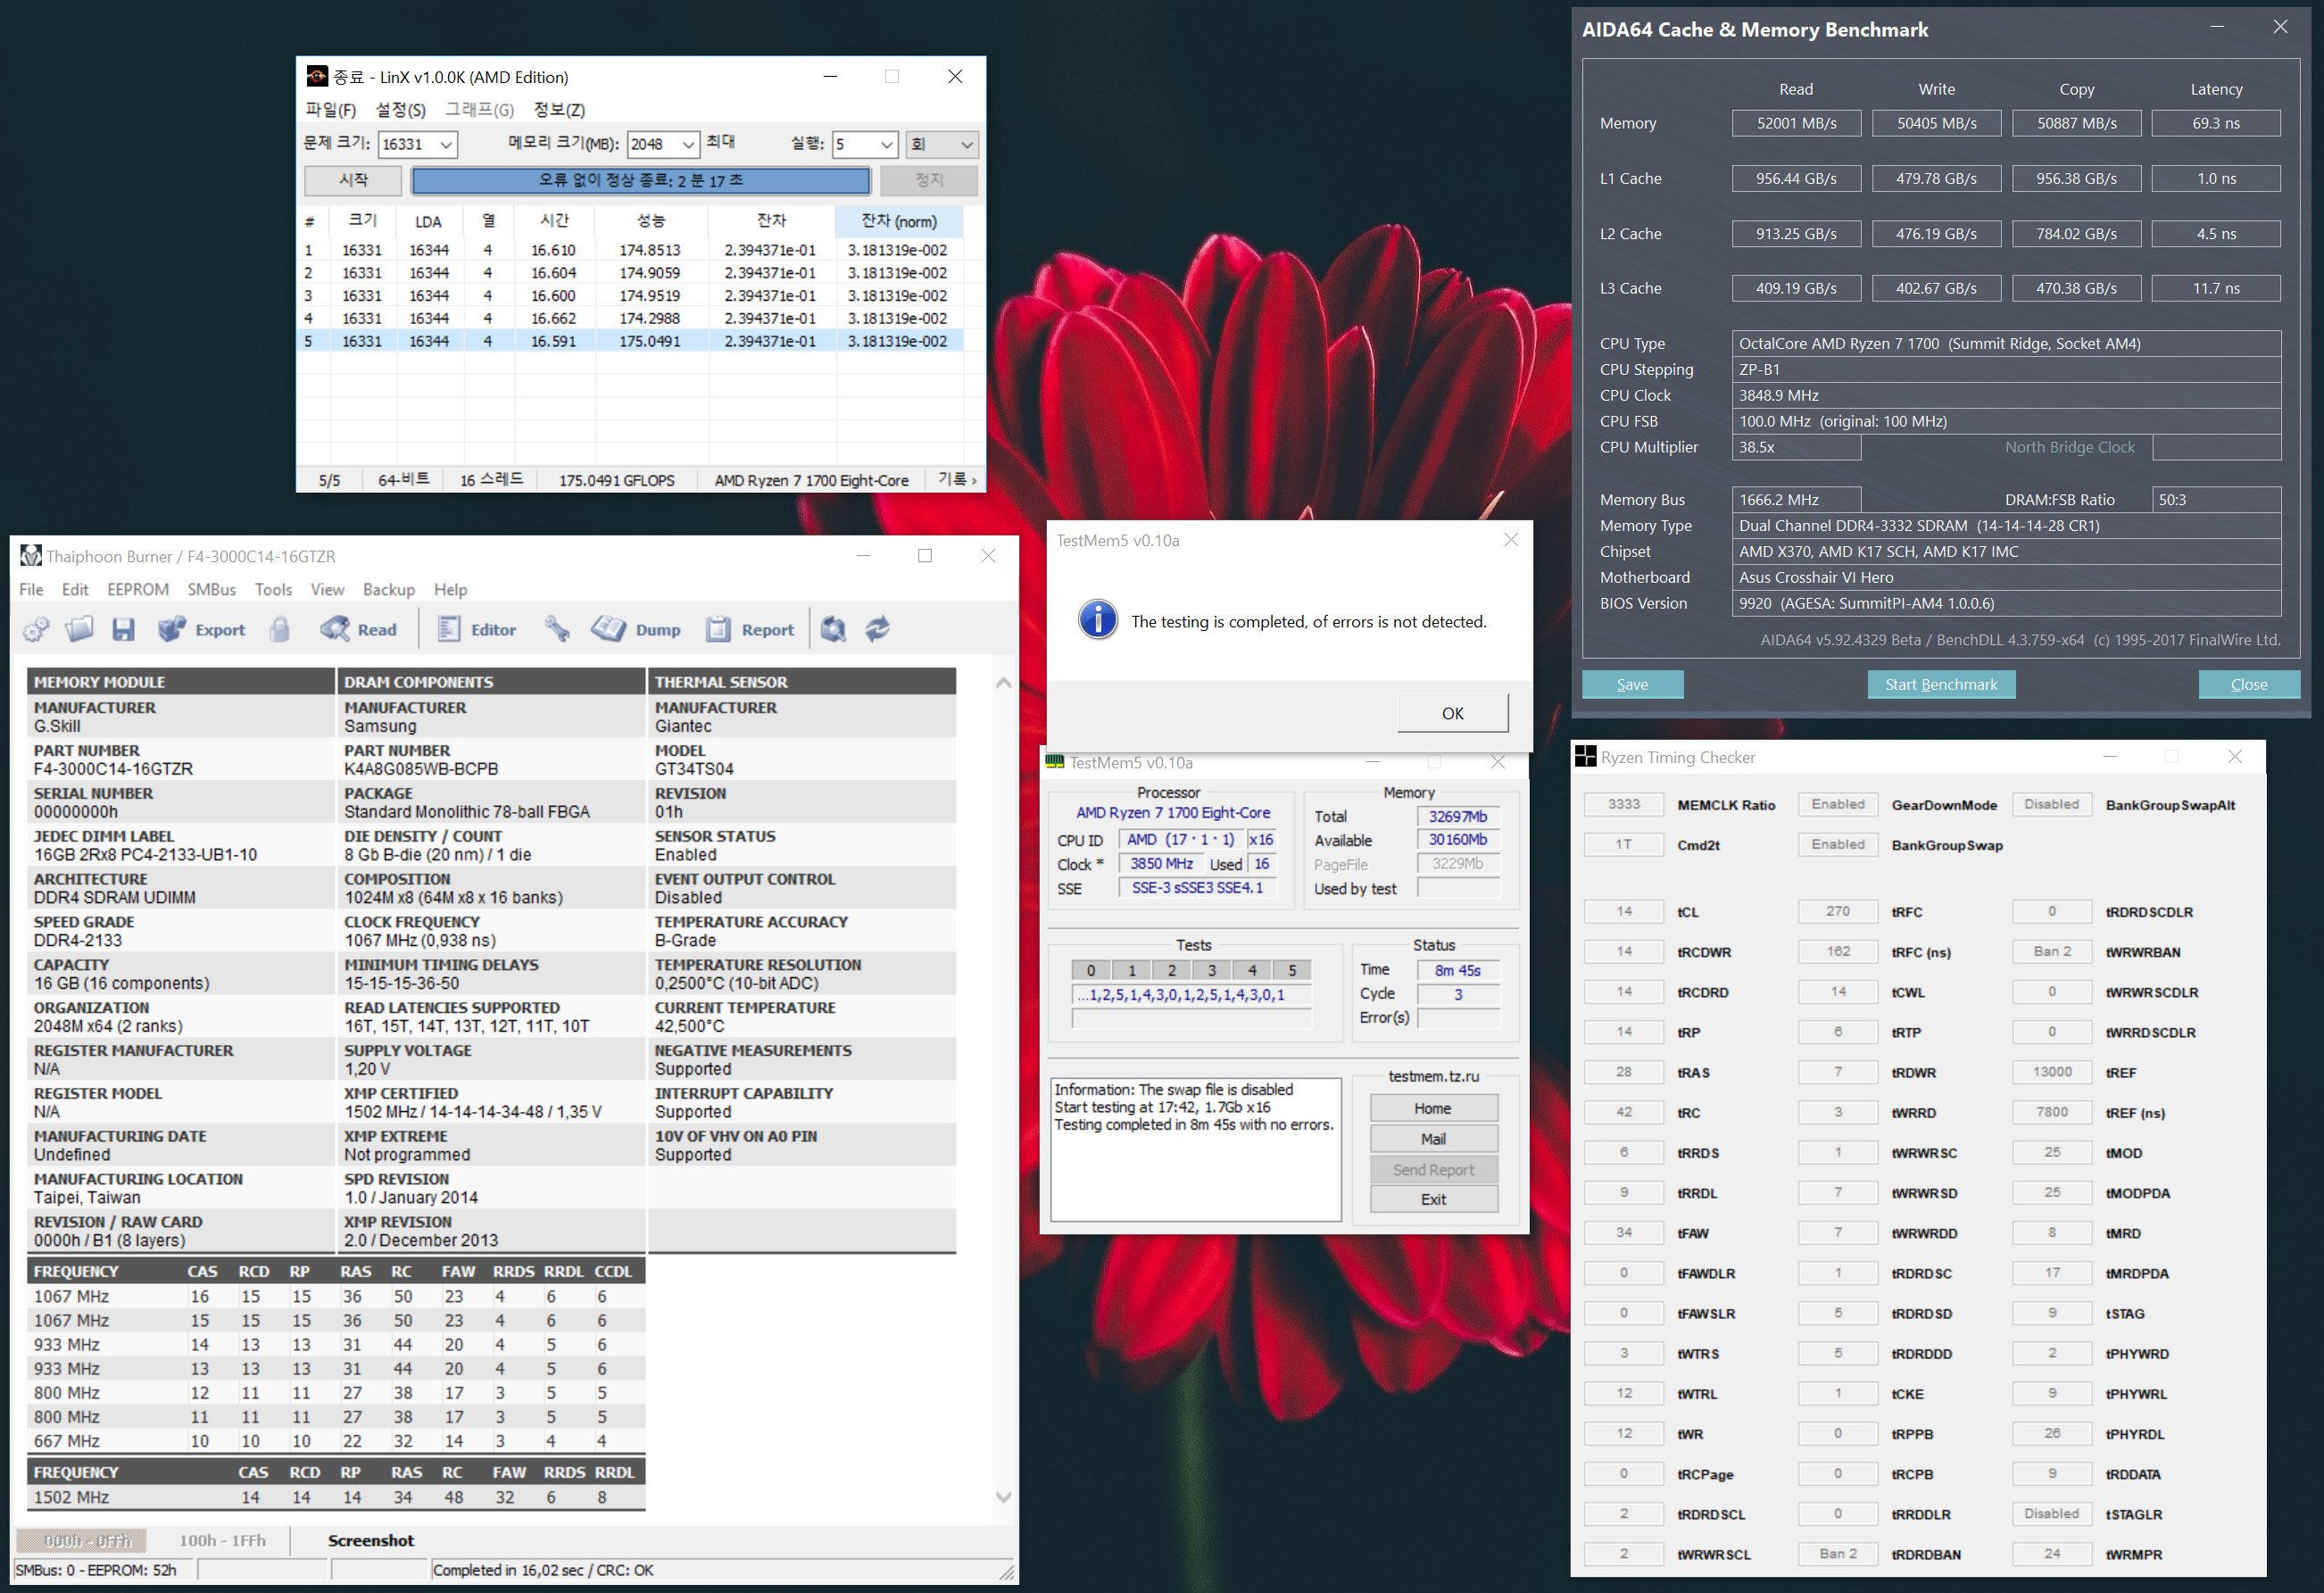
Task: Click the wrench tool icon
Action: click(x=557, y=629)
